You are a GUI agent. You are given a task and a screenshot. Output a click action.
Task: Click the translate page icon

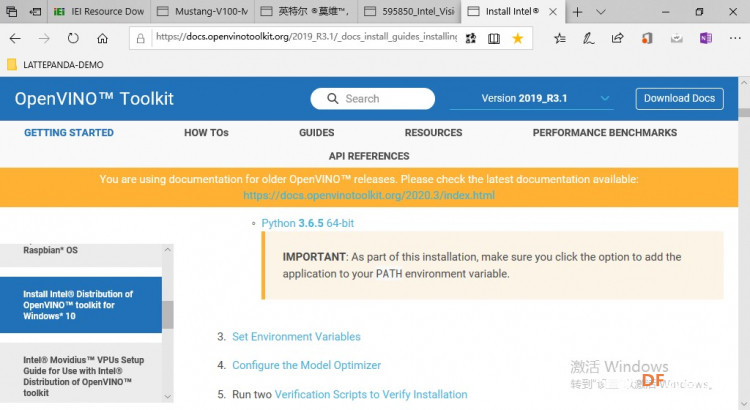(471, 38)
